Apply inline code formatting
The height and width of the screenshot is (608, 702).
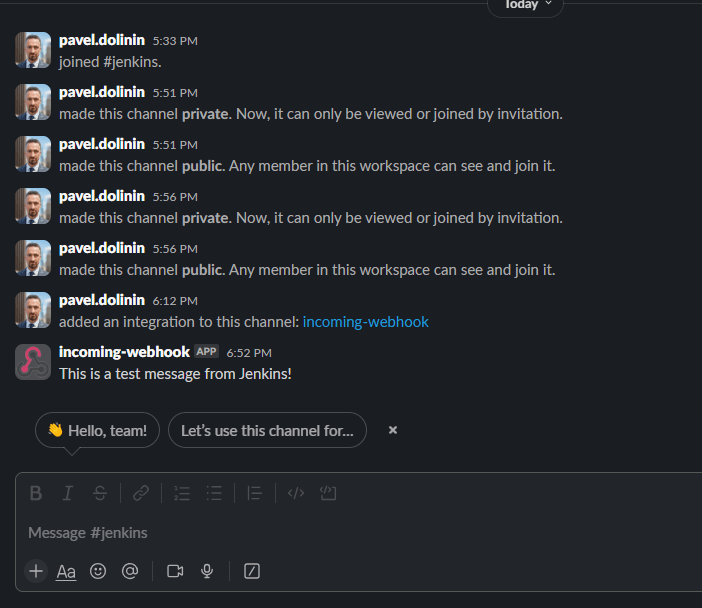point(296,493)
